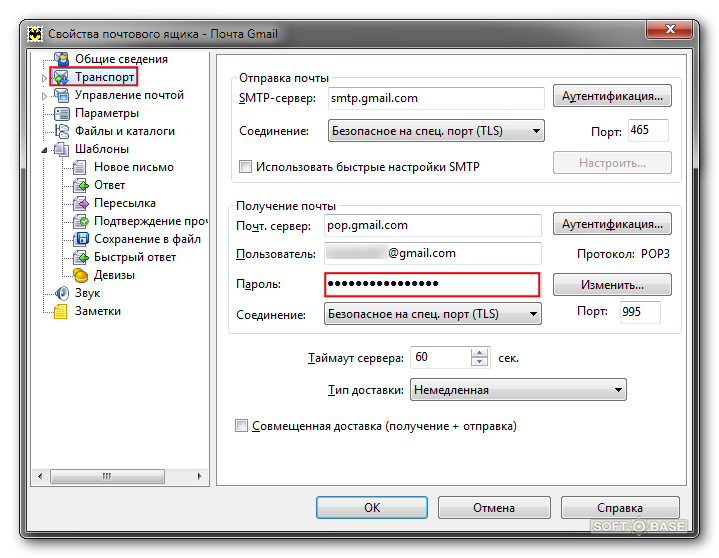Viewport: 719px width, 558px height.
Task: Click the Отмена button
Action: click(494, 508)
